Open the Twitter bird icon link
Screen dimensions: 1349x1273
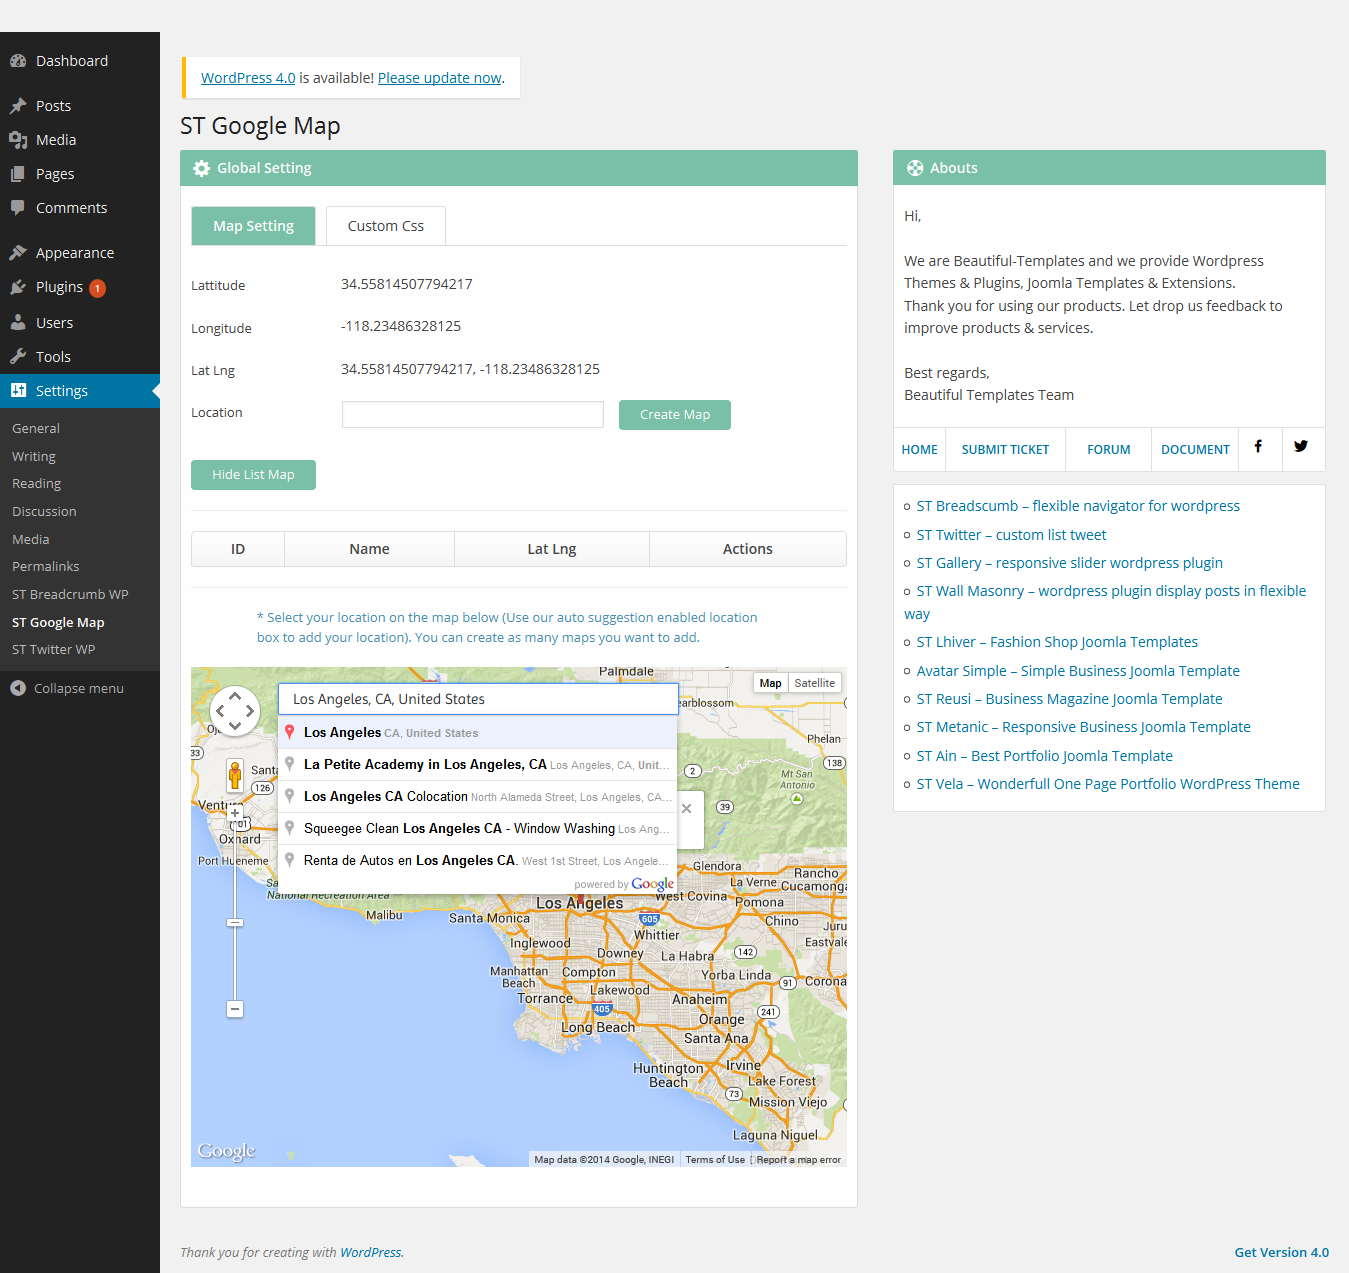pyautogui.click(x=1301, y=447)
